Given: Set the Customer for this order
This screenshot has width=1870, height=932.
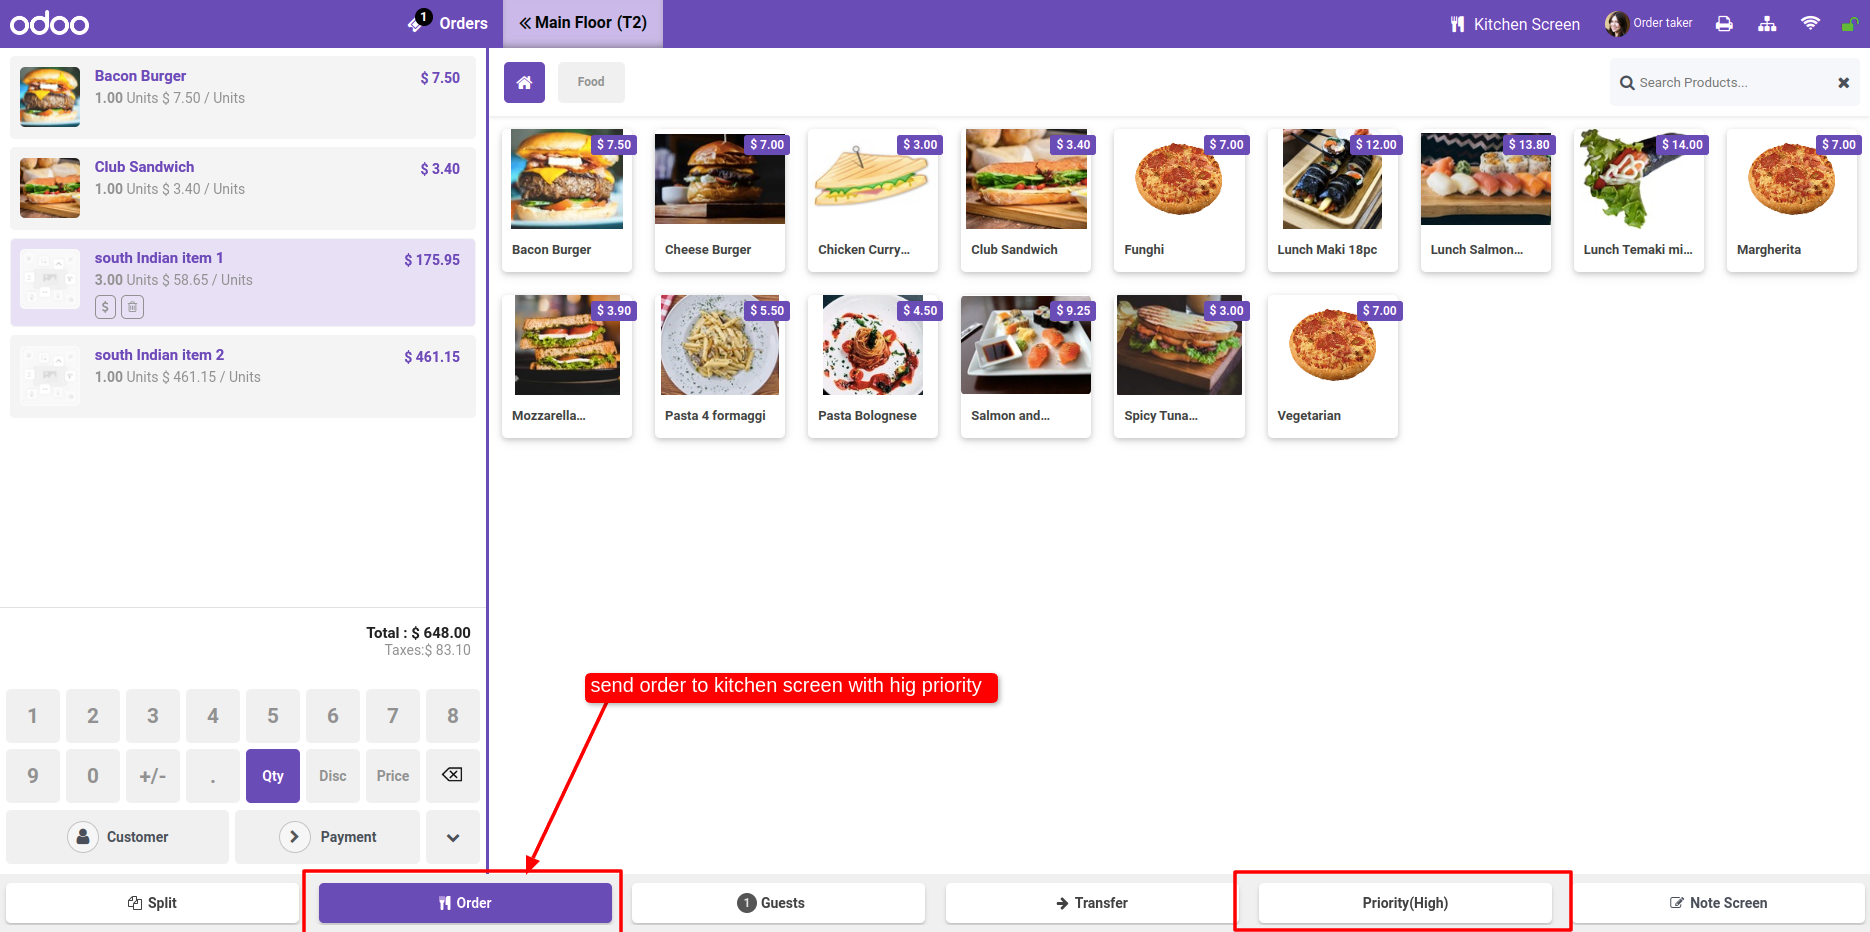Looking at the screenshot, I should tap(118, 837).
